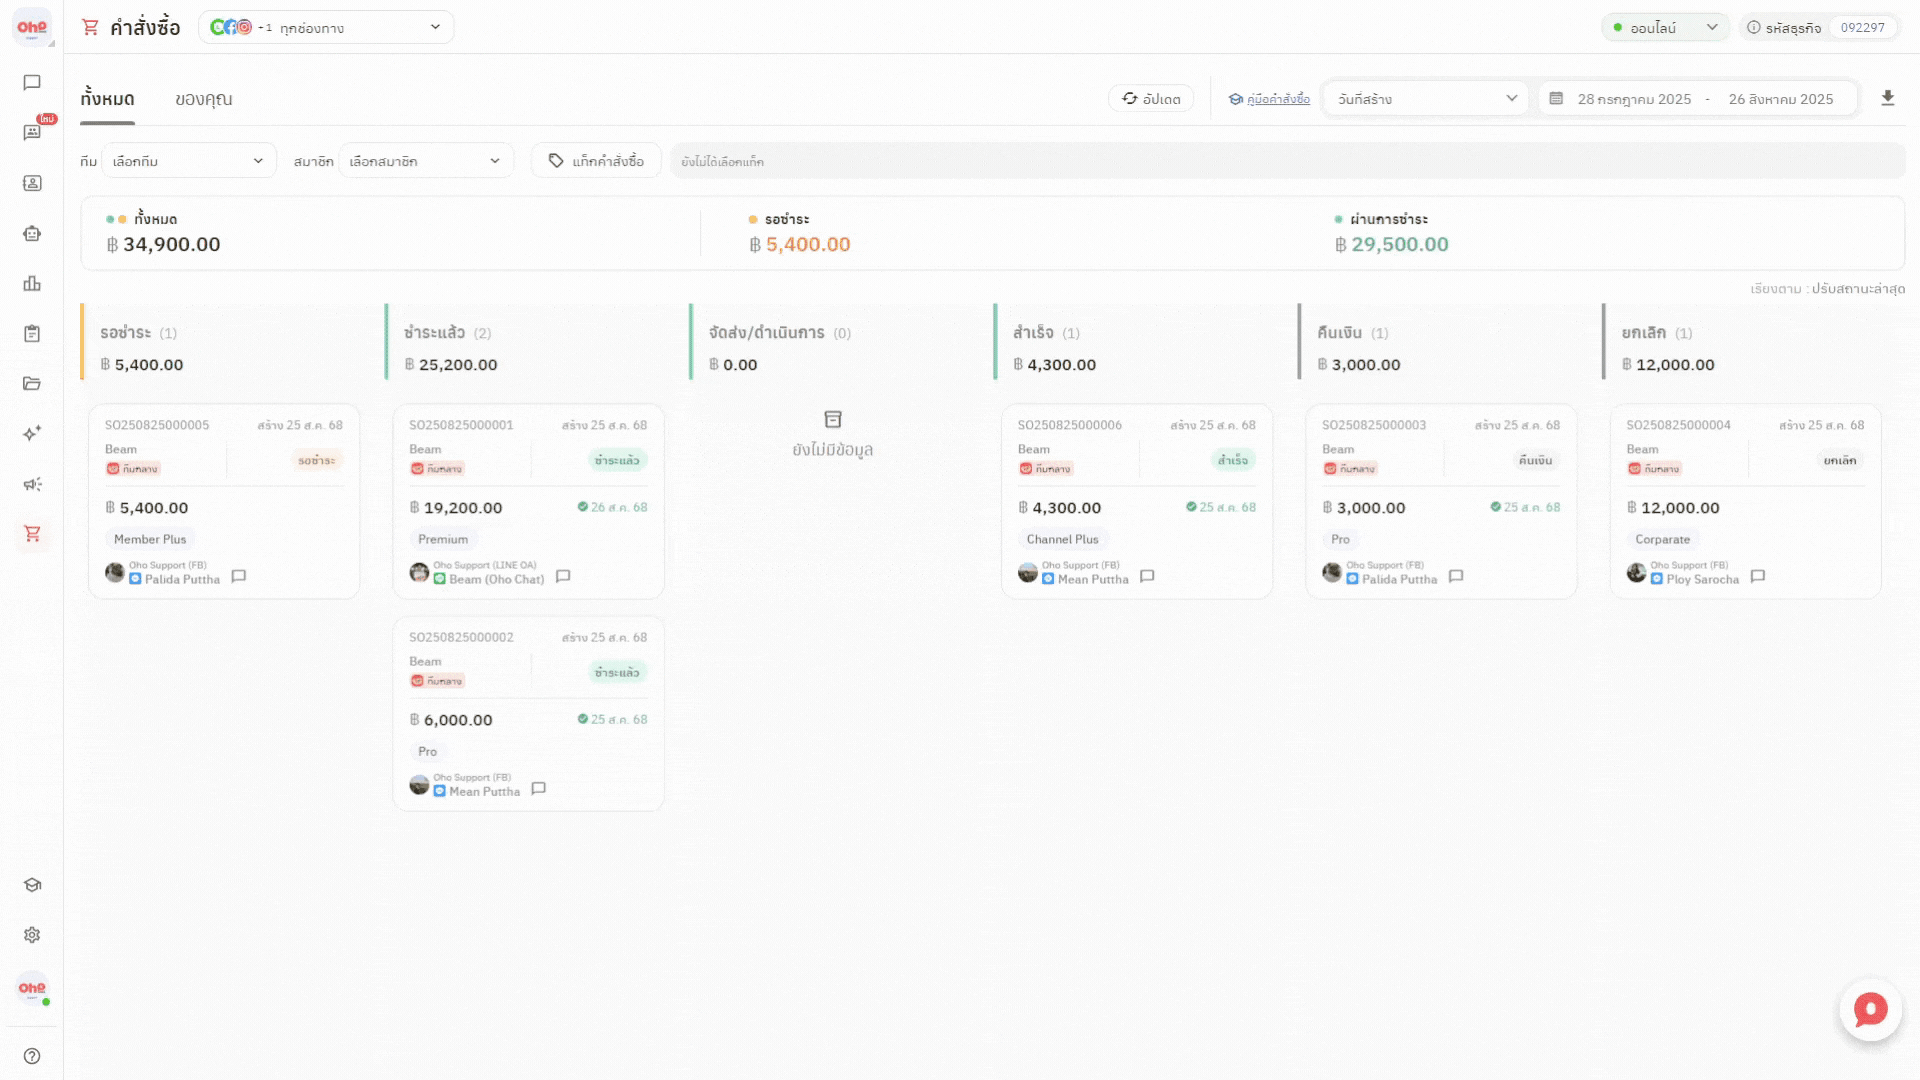Click the อัปเดต refresh button
This screenshot has width=1920, height=1080.
pyautogui.click(x=1151, y=98)
